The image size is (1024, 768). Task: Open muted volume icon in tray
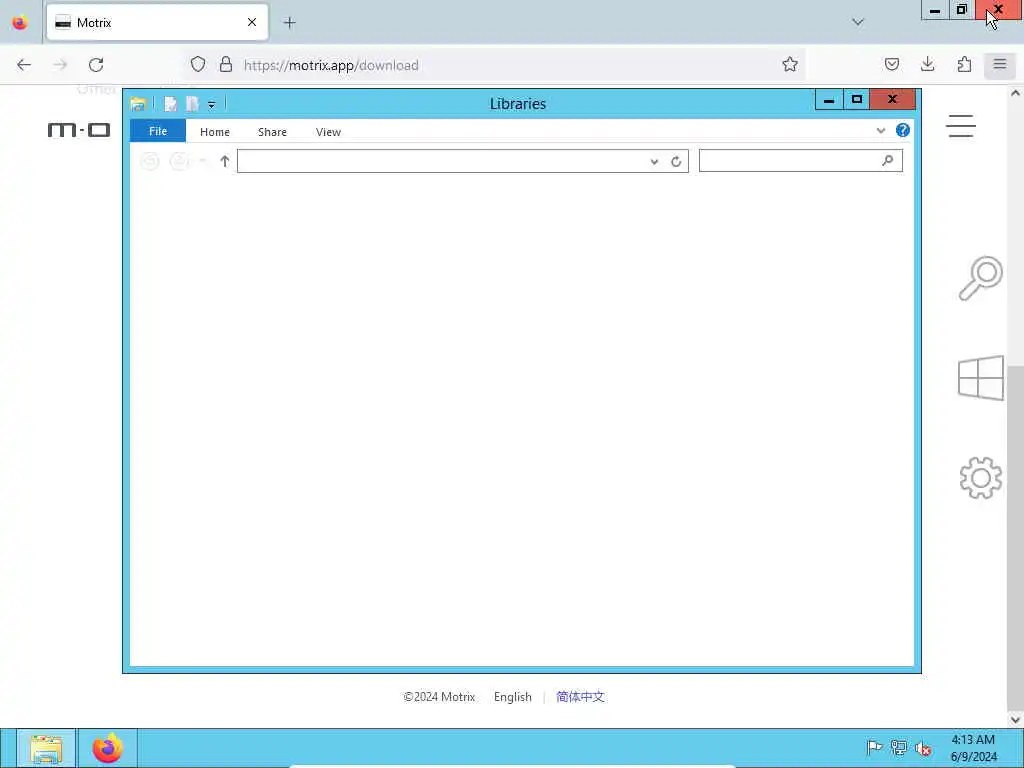tap(923, 748)
